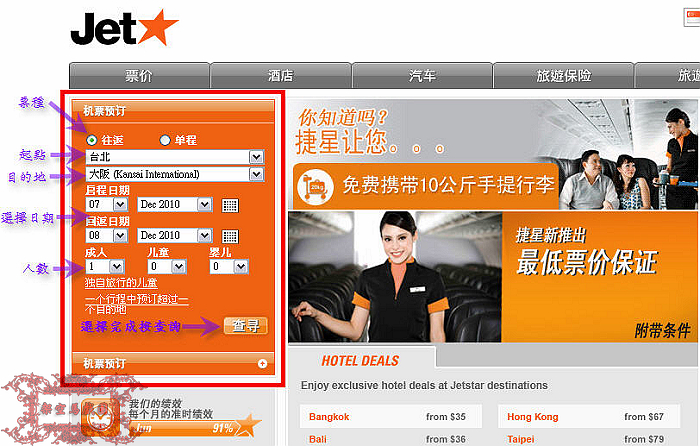Viewport: 700px width, 446px height.
Task: Open the Taipei hotel deal link
Action: tap(521, 439)
